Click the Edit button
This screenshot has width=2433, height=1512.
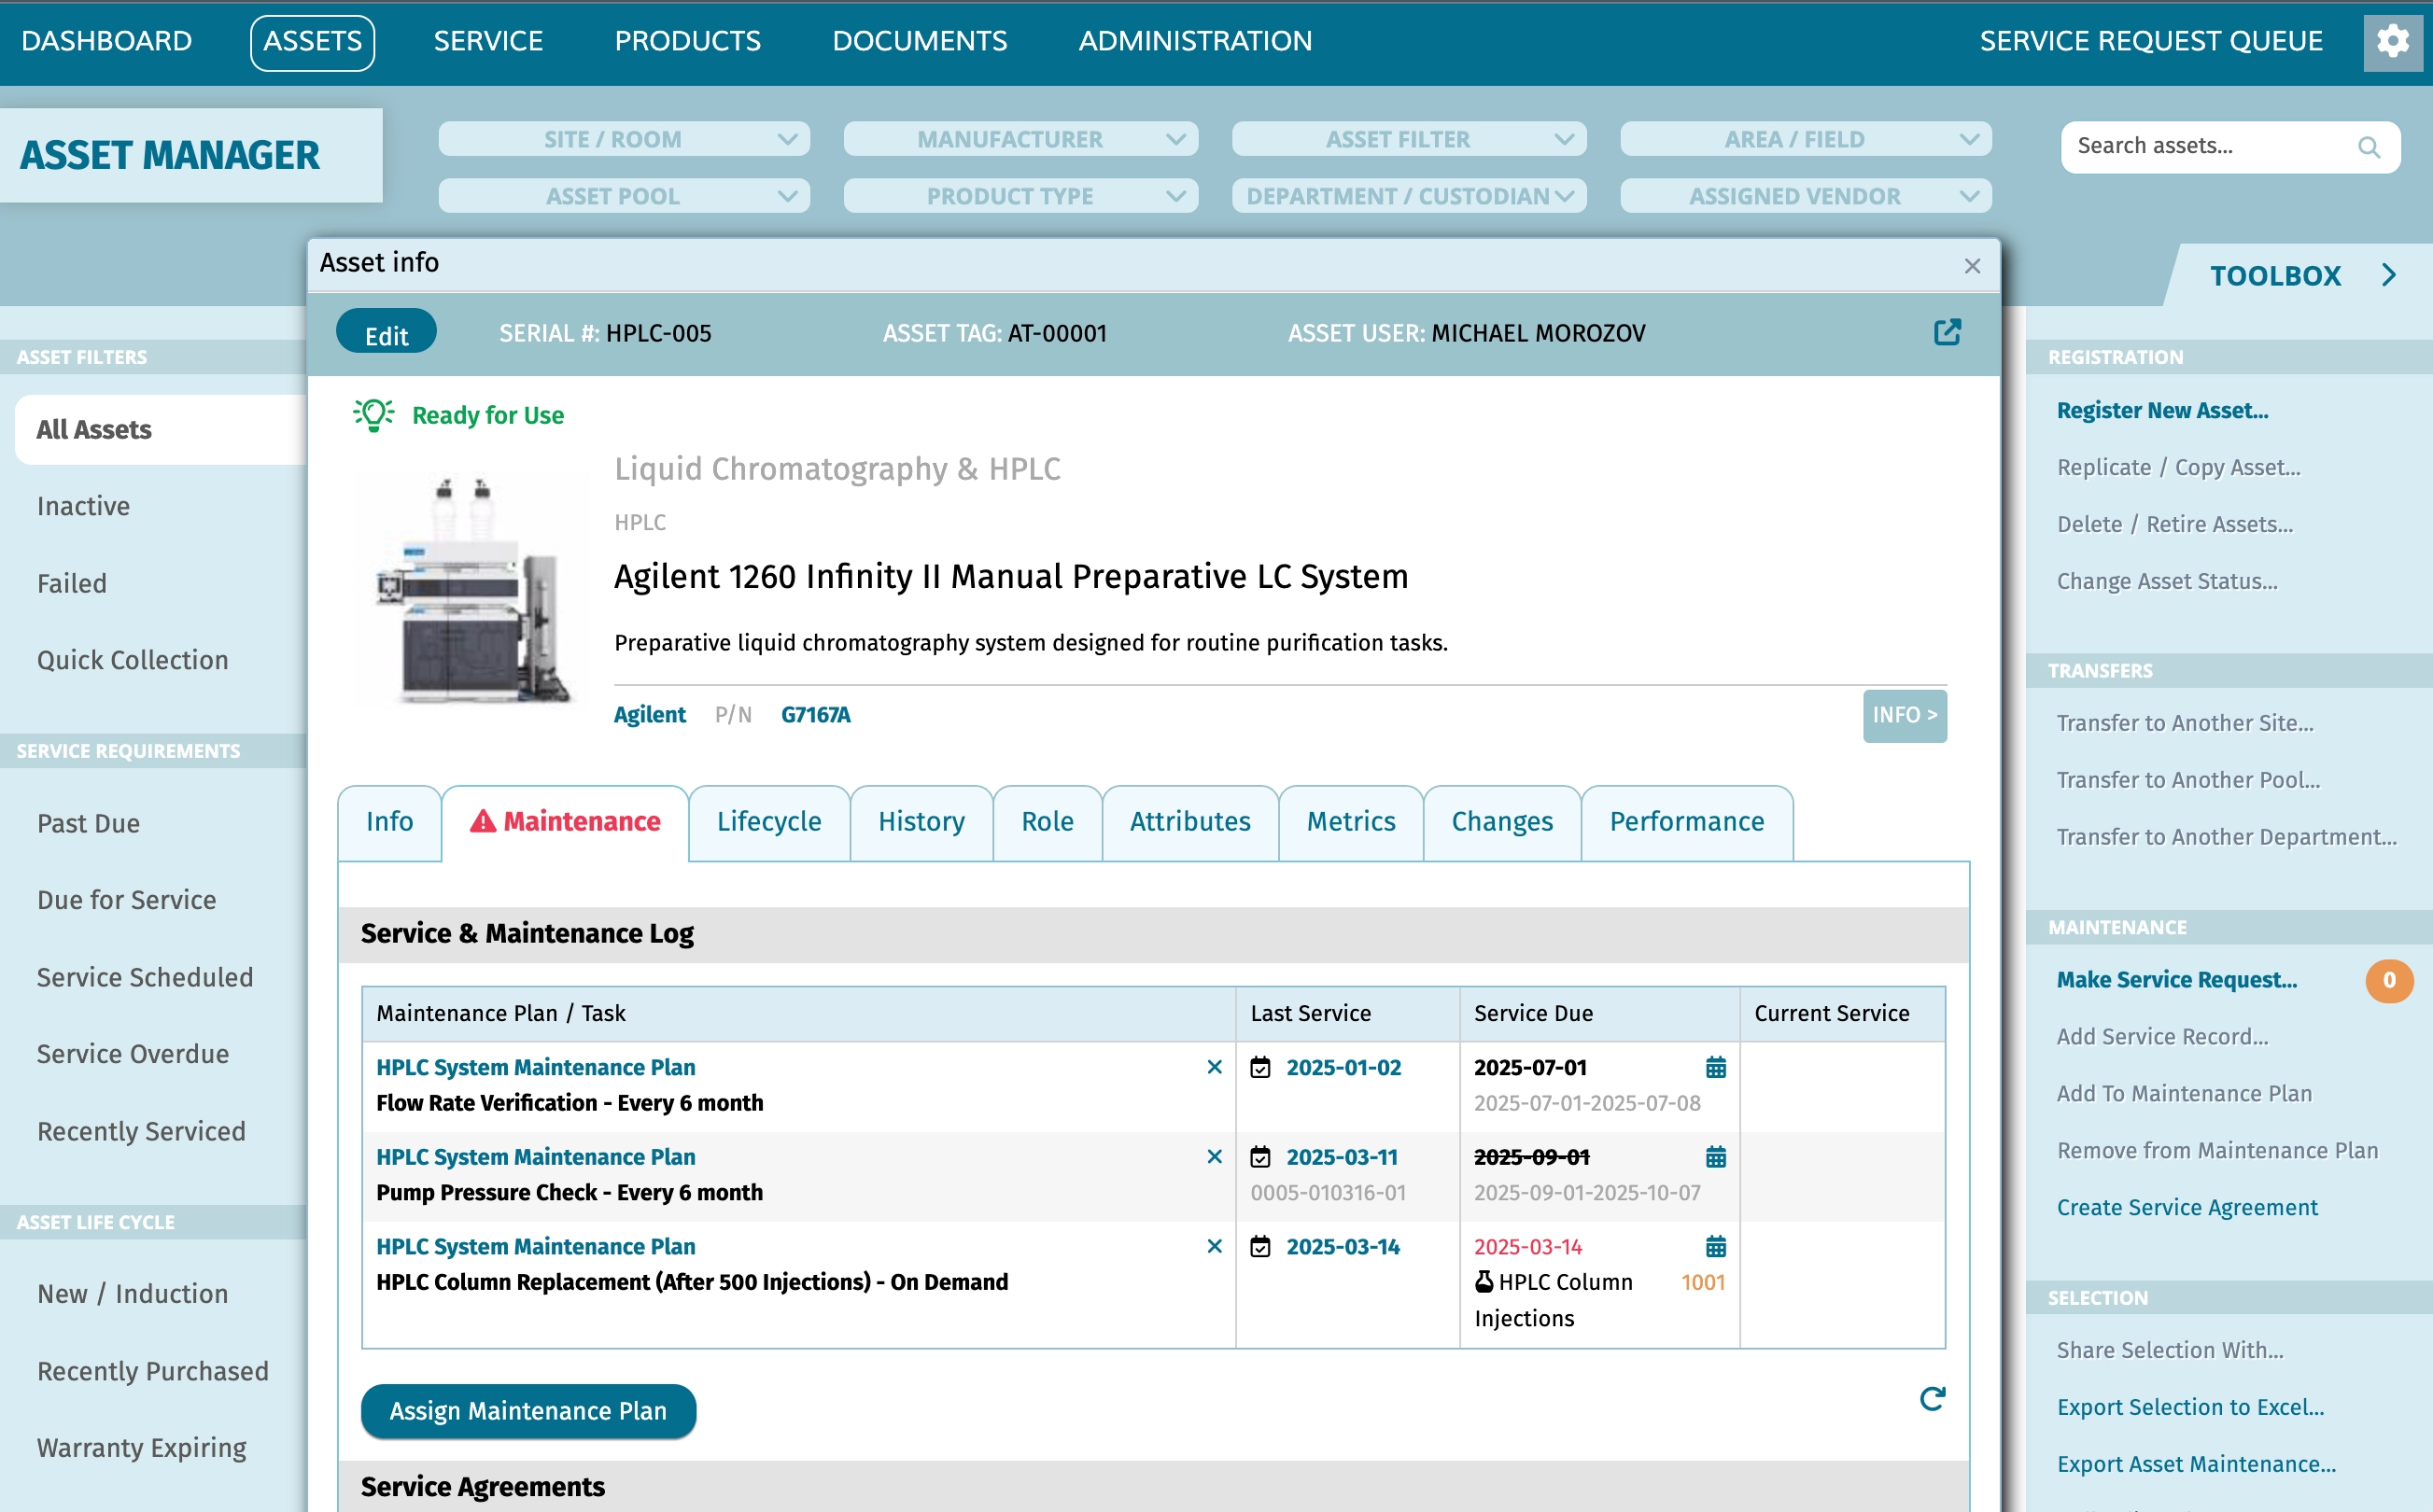coord(386,334)
